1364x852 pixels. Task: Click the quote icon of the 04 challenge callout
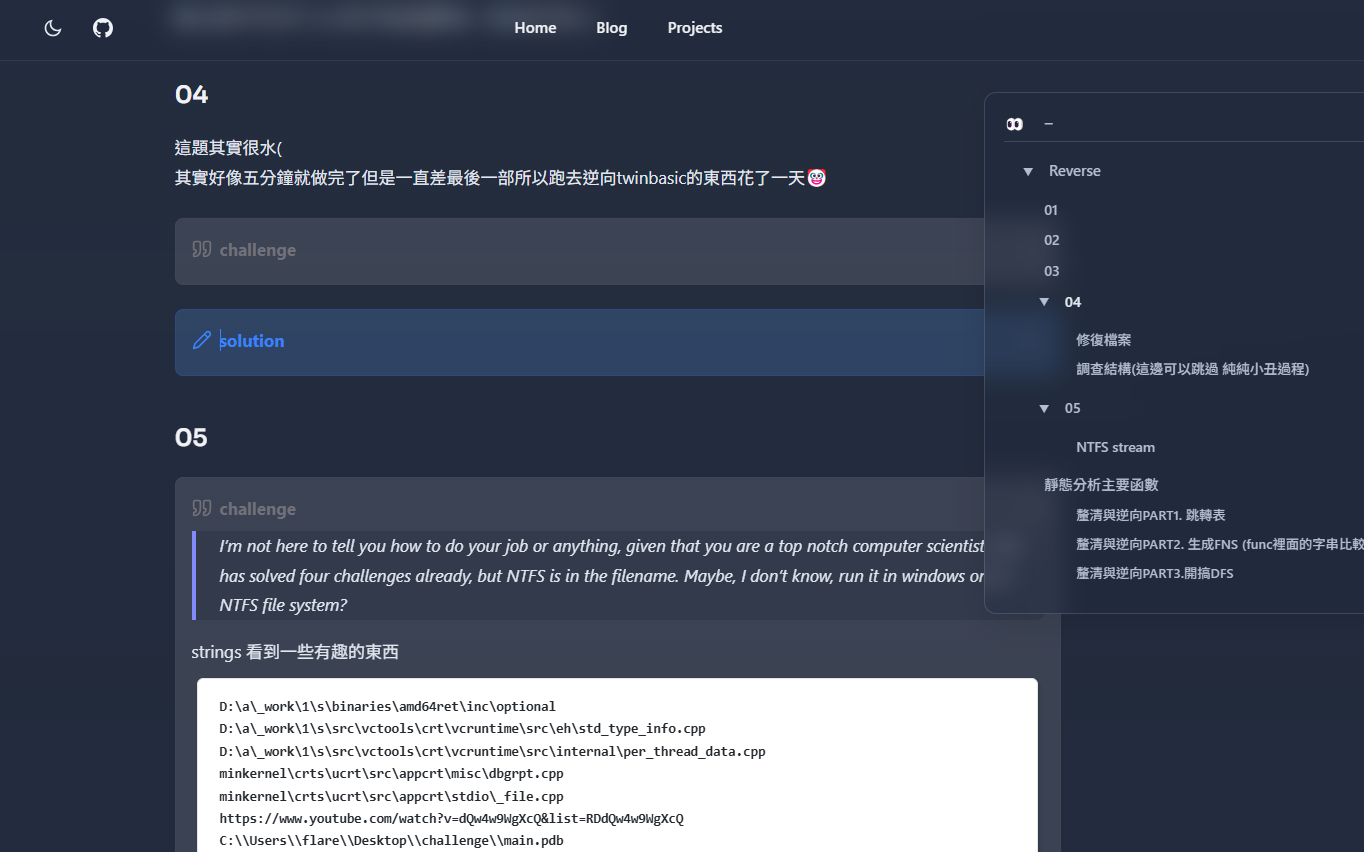click(202, 249)
